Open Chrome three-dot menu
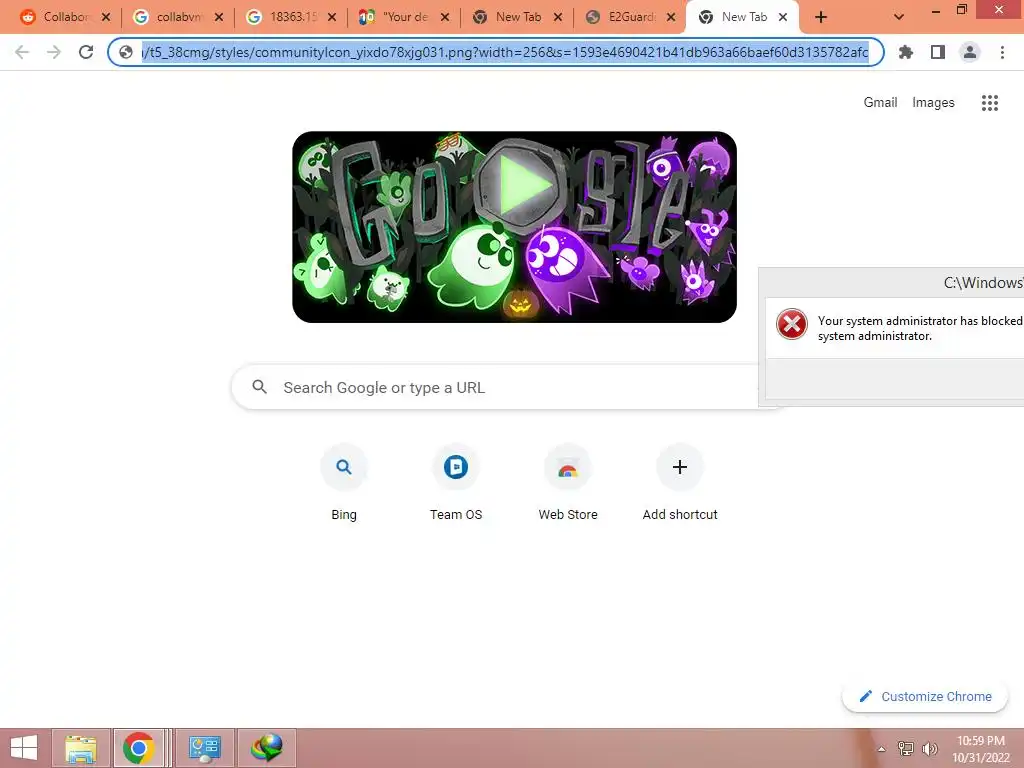1024x768 pixels. point(1002,52)
